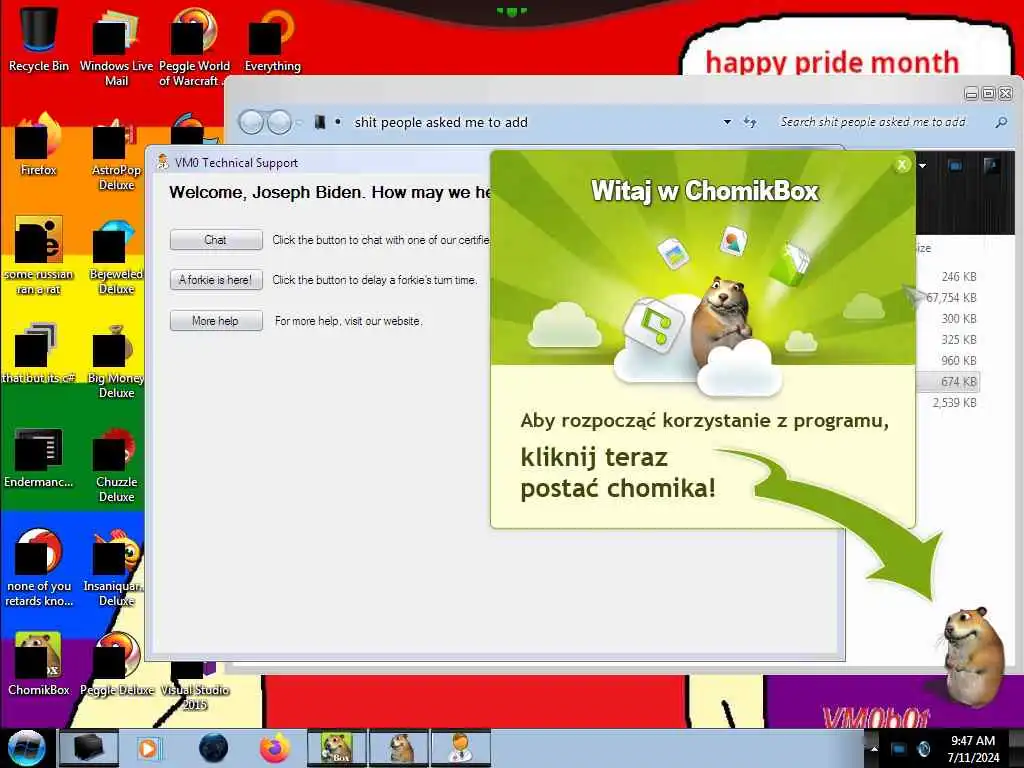The image size is (1024, 768).
Task: Open Peggle Deluxe desktop icon
Action: [x=116, y=664]
